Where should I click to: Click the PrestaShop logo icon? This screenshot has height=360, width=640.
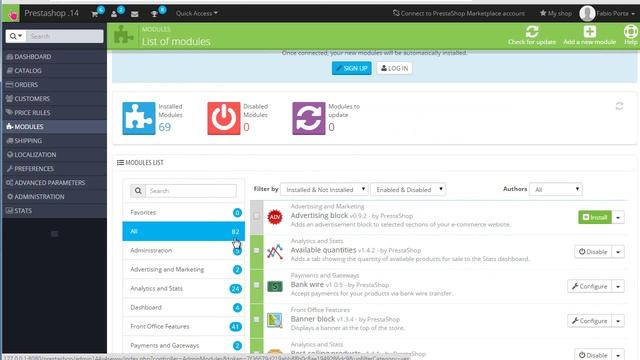pos(11,14)
